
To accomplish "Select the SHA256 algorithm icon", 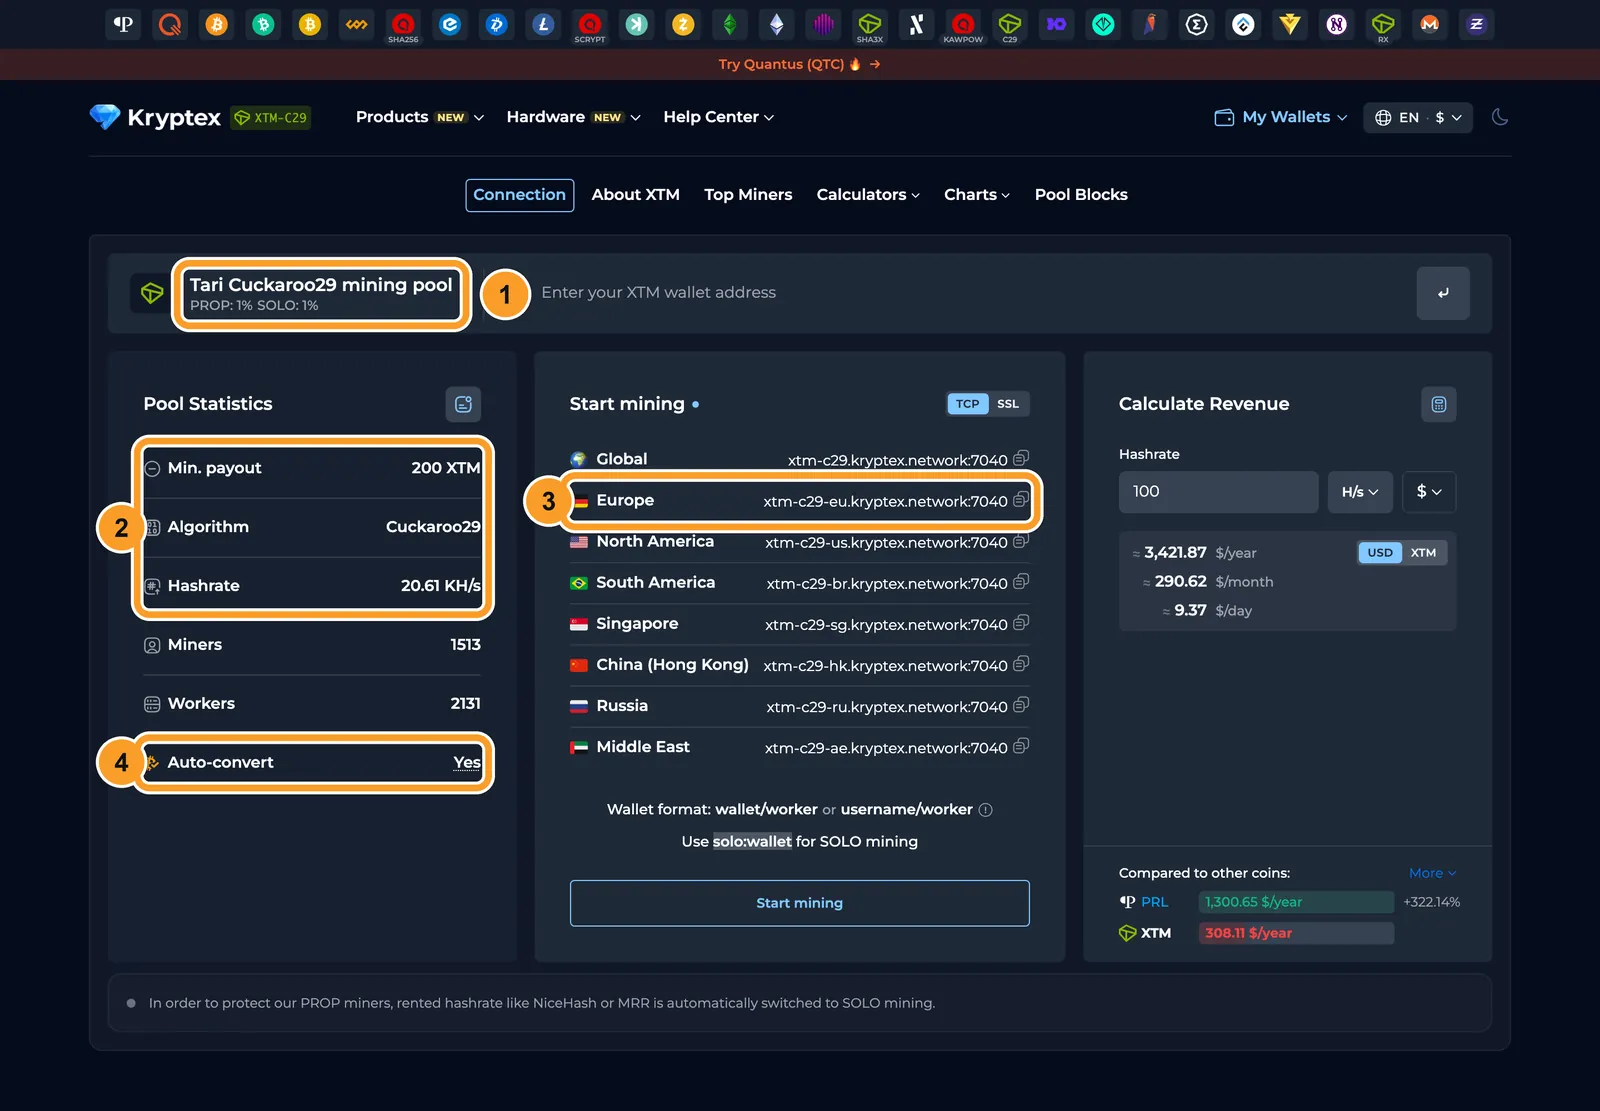I will pyautogui.click(x=403, y=26).
